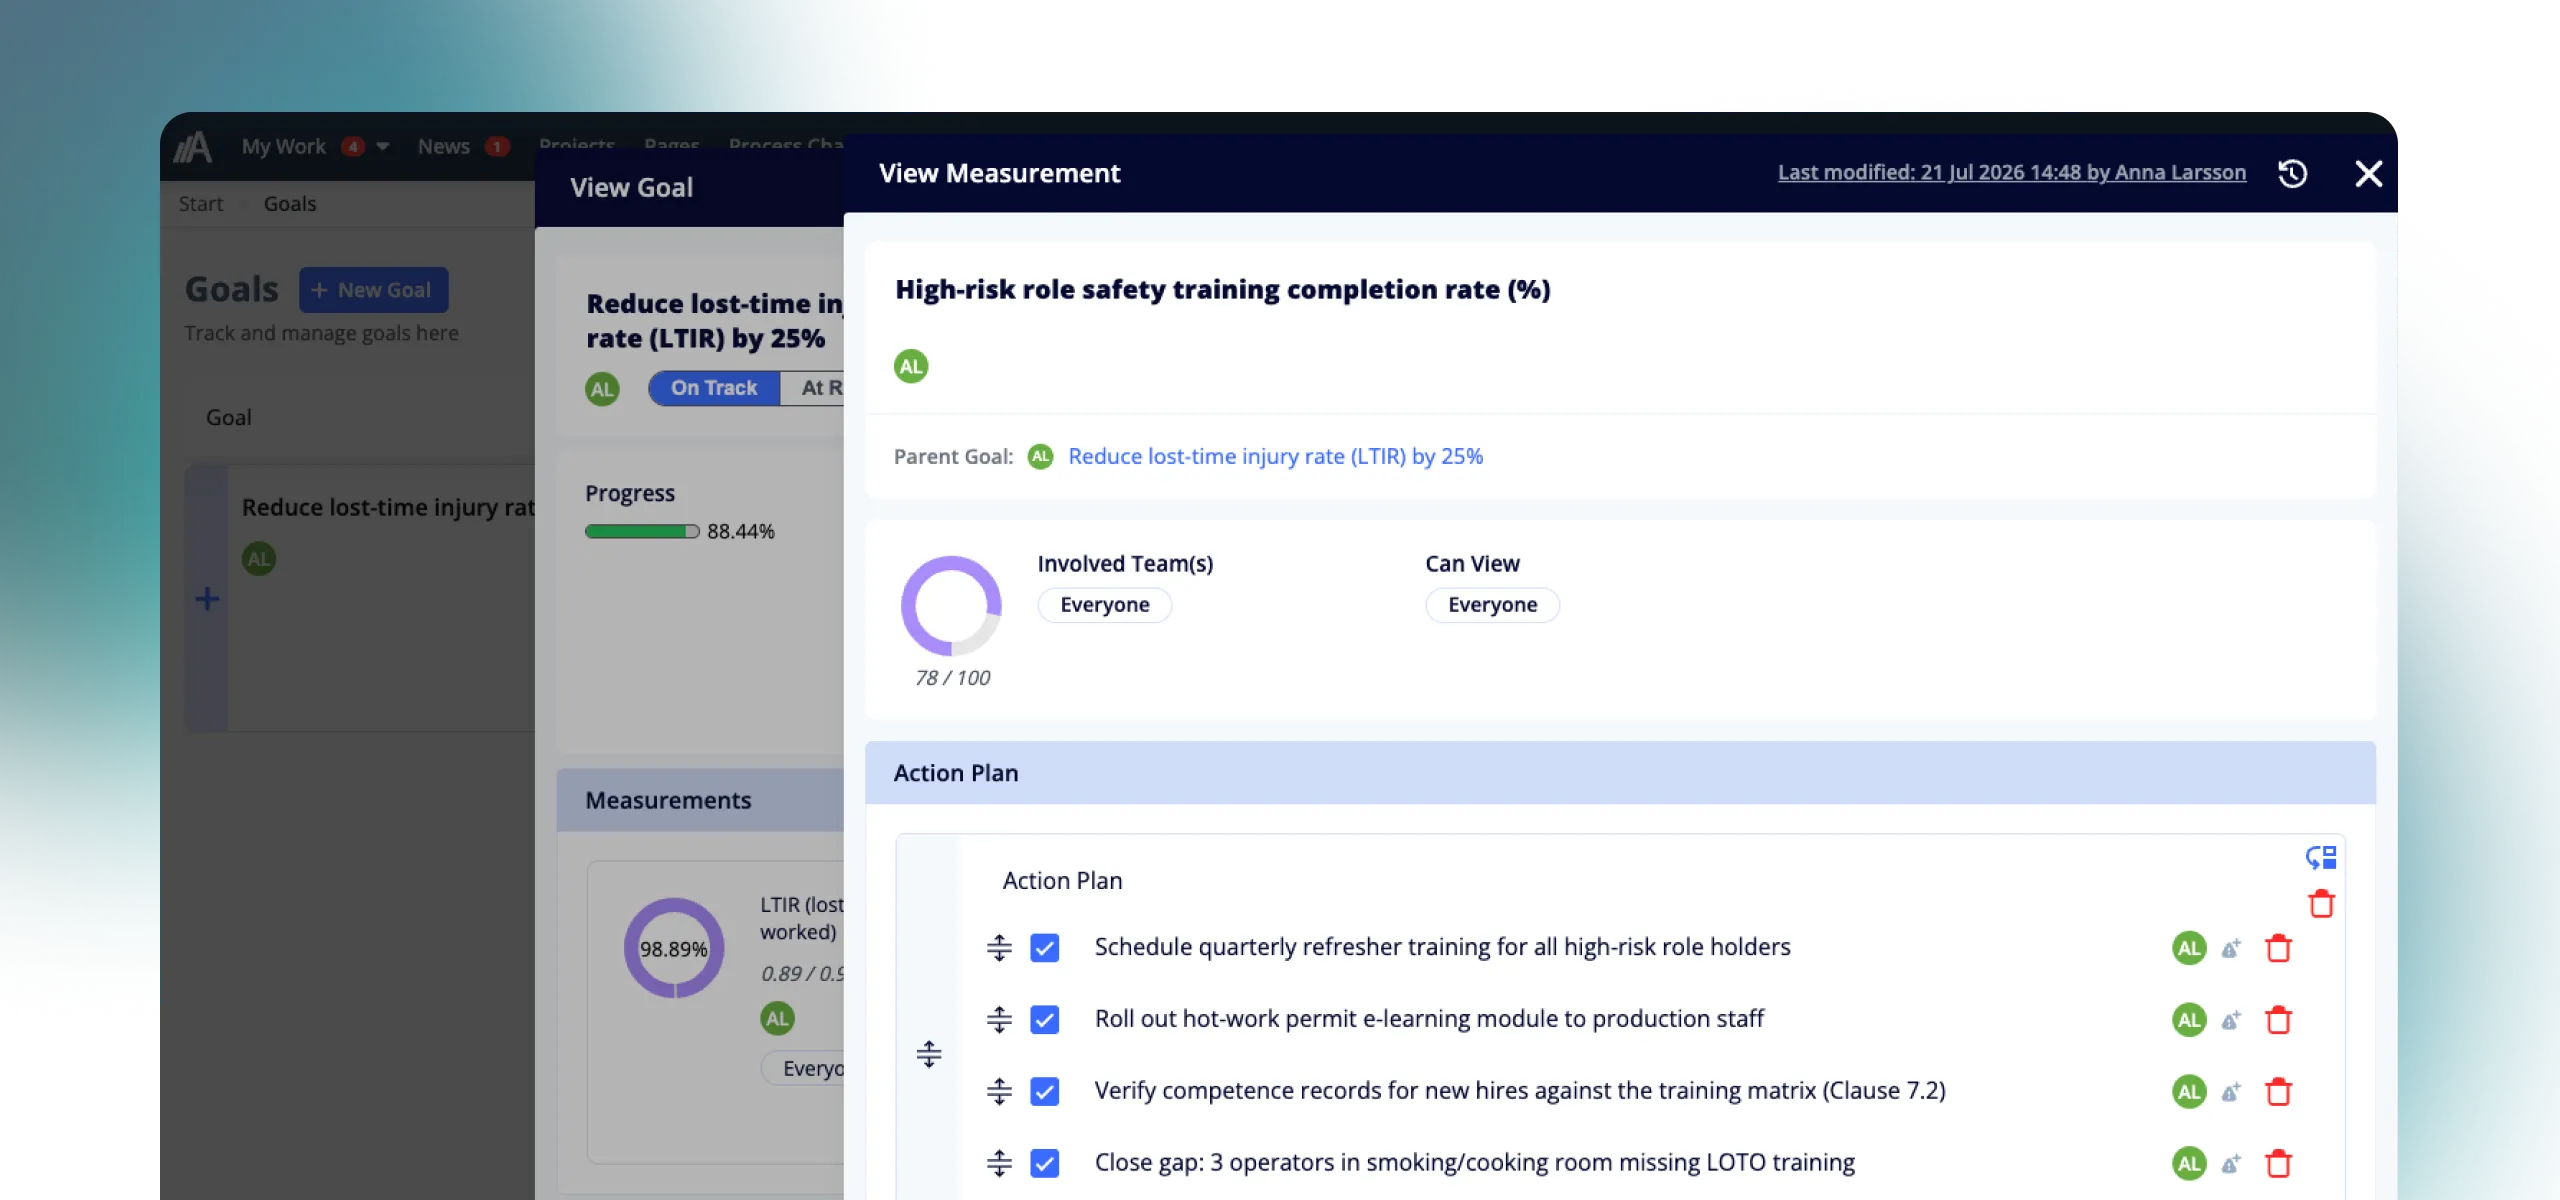
Task: Delete the Verify competence records task
Action: click(2278, 1092)
